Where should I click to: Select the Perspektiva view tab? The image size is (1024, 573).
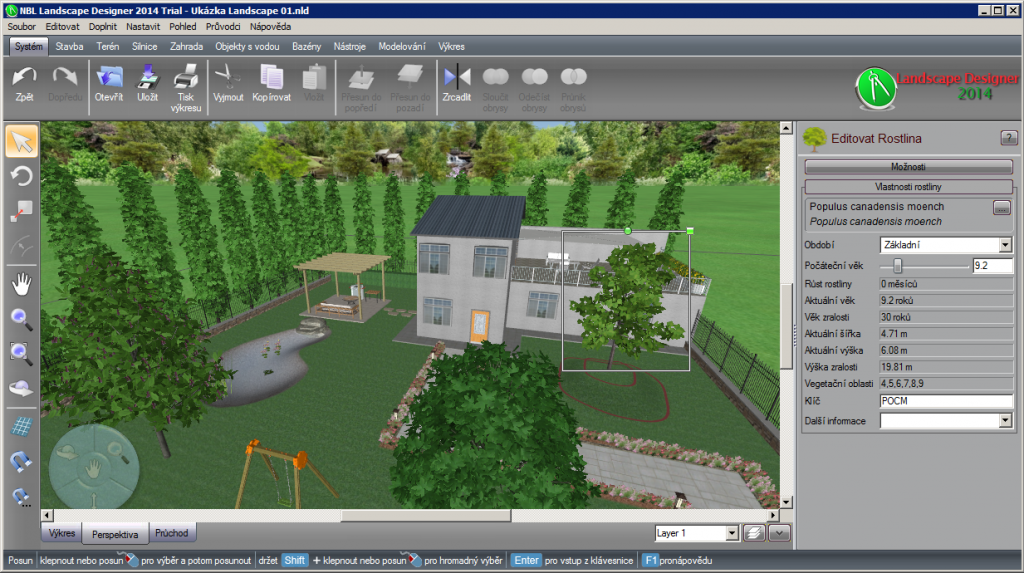click(115, 534)
